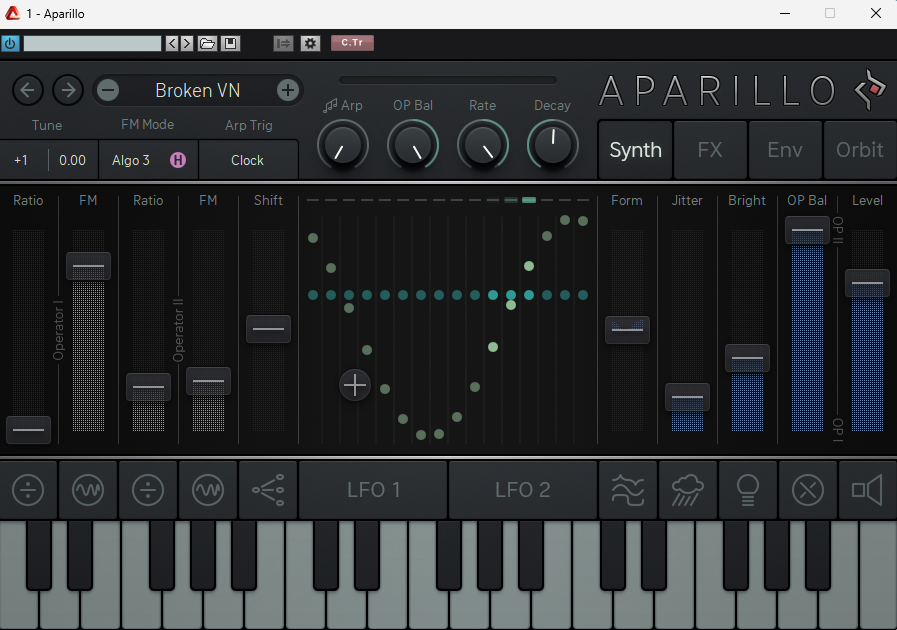897x630 pixels.
Task: Open Operator II ratio divide icon
Action: [148, 490]
